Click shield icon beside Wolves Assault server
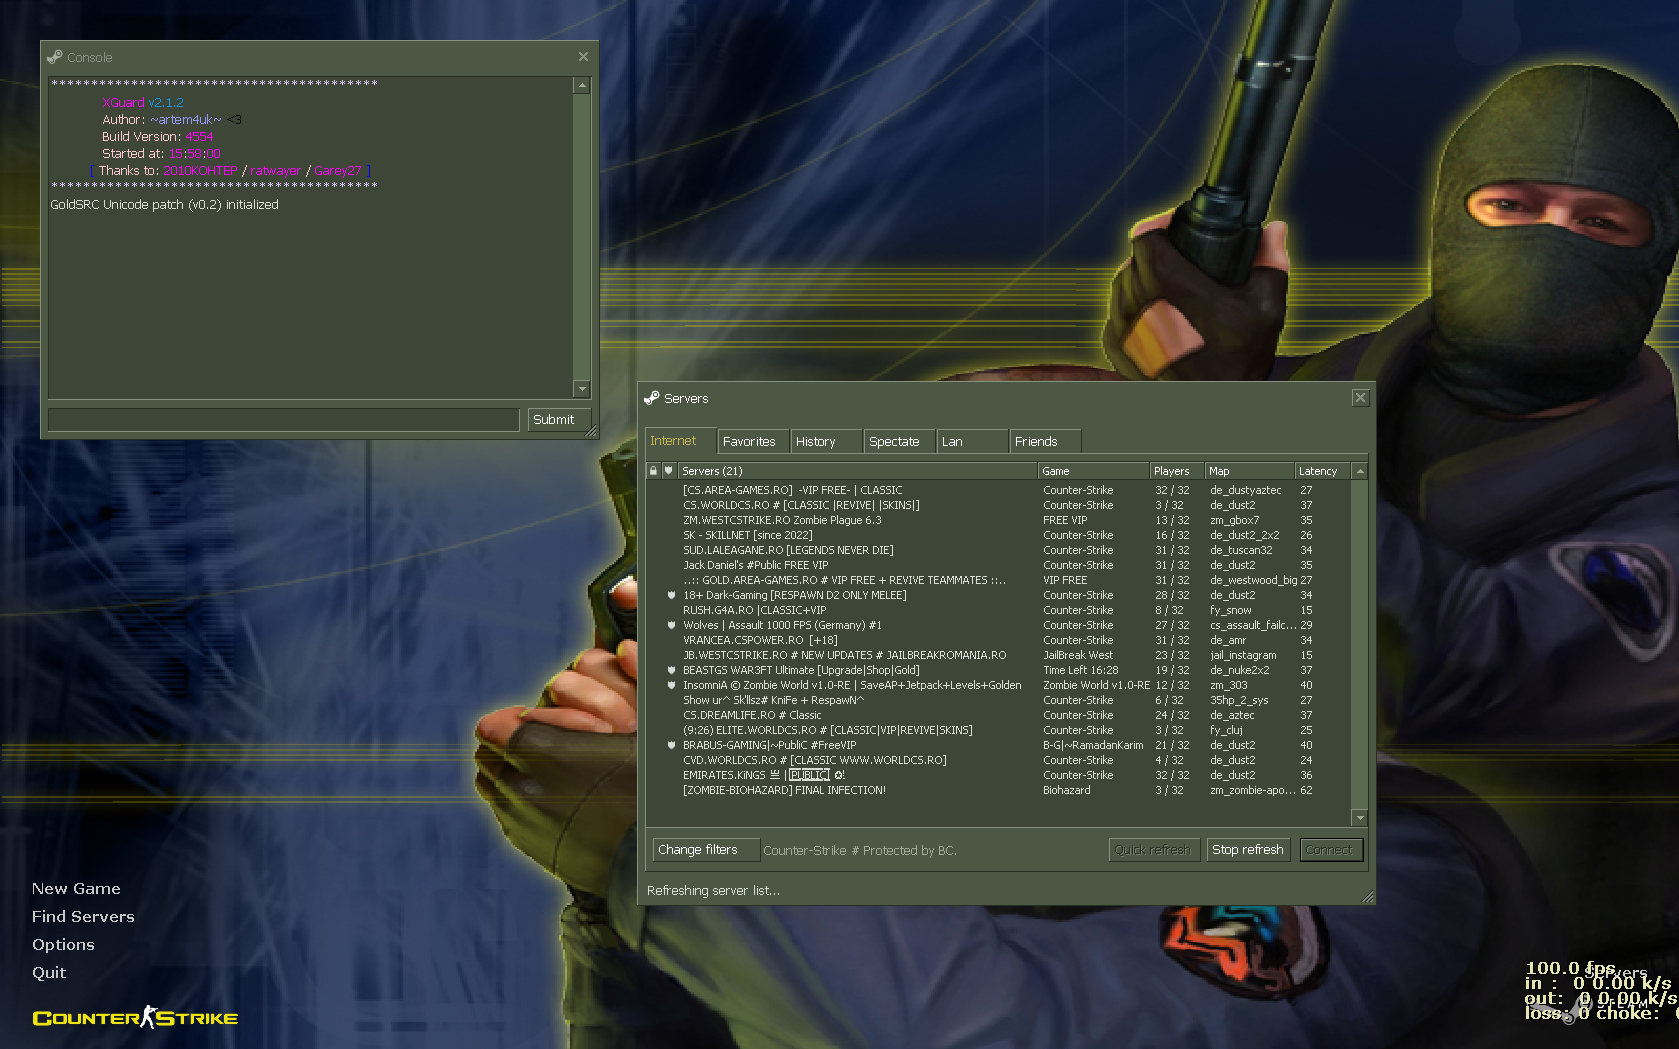This screenshot has width=1679, height=1049. (671, 625)
